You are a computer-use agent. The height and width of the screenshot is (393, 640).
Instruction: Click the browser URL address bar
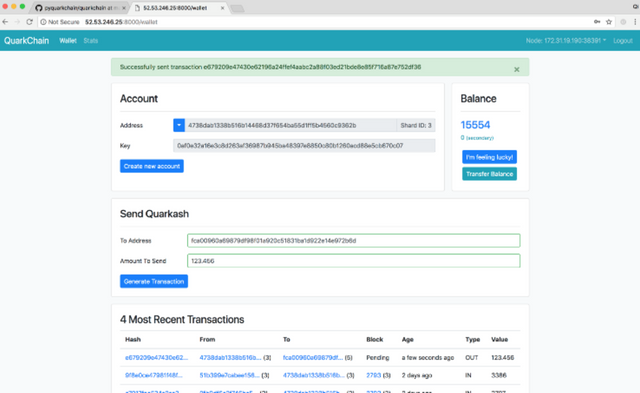click(x=314, y=22)
